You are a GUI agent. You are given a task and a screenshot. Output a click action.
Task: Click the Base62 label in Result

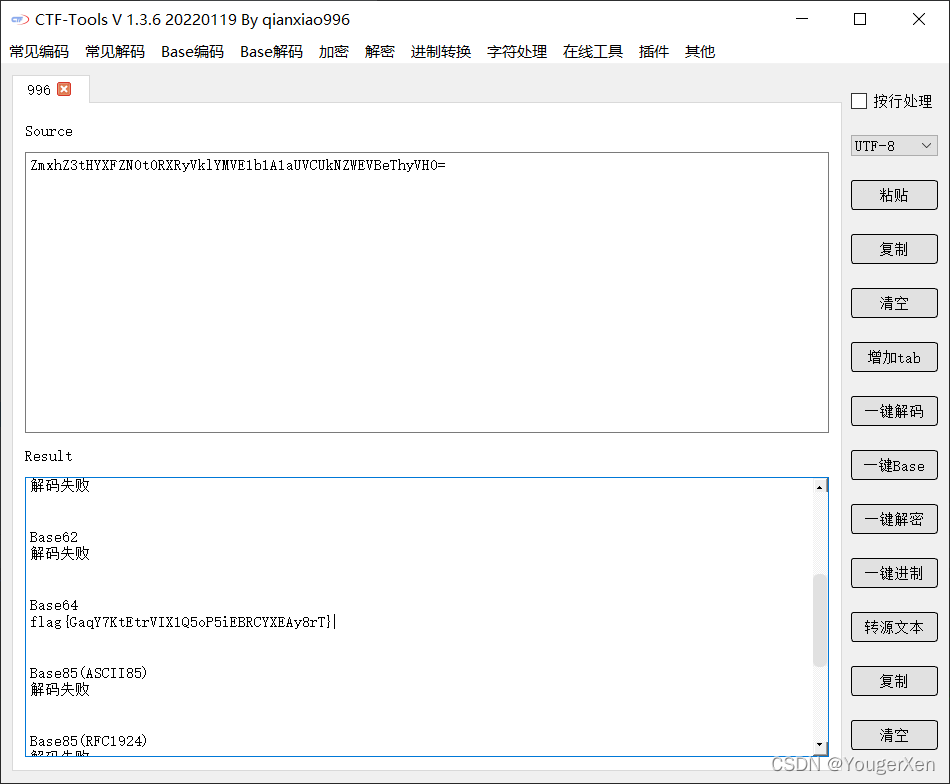54,537
